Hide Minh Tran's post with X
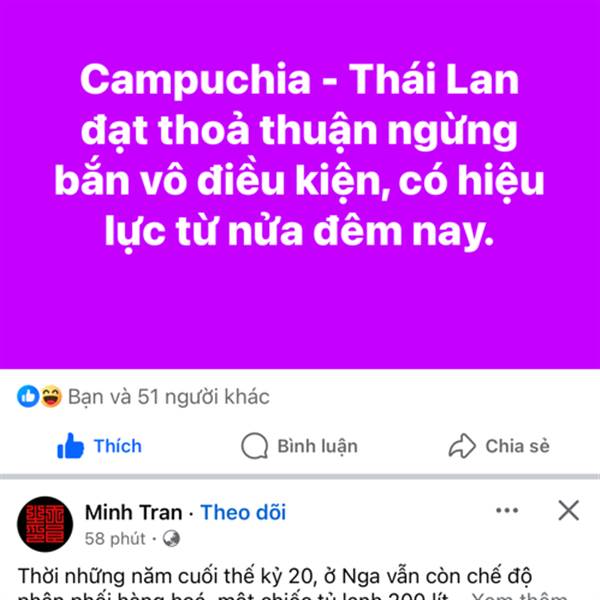The width and height of the screenshot is (600, 600). [569, 510]
